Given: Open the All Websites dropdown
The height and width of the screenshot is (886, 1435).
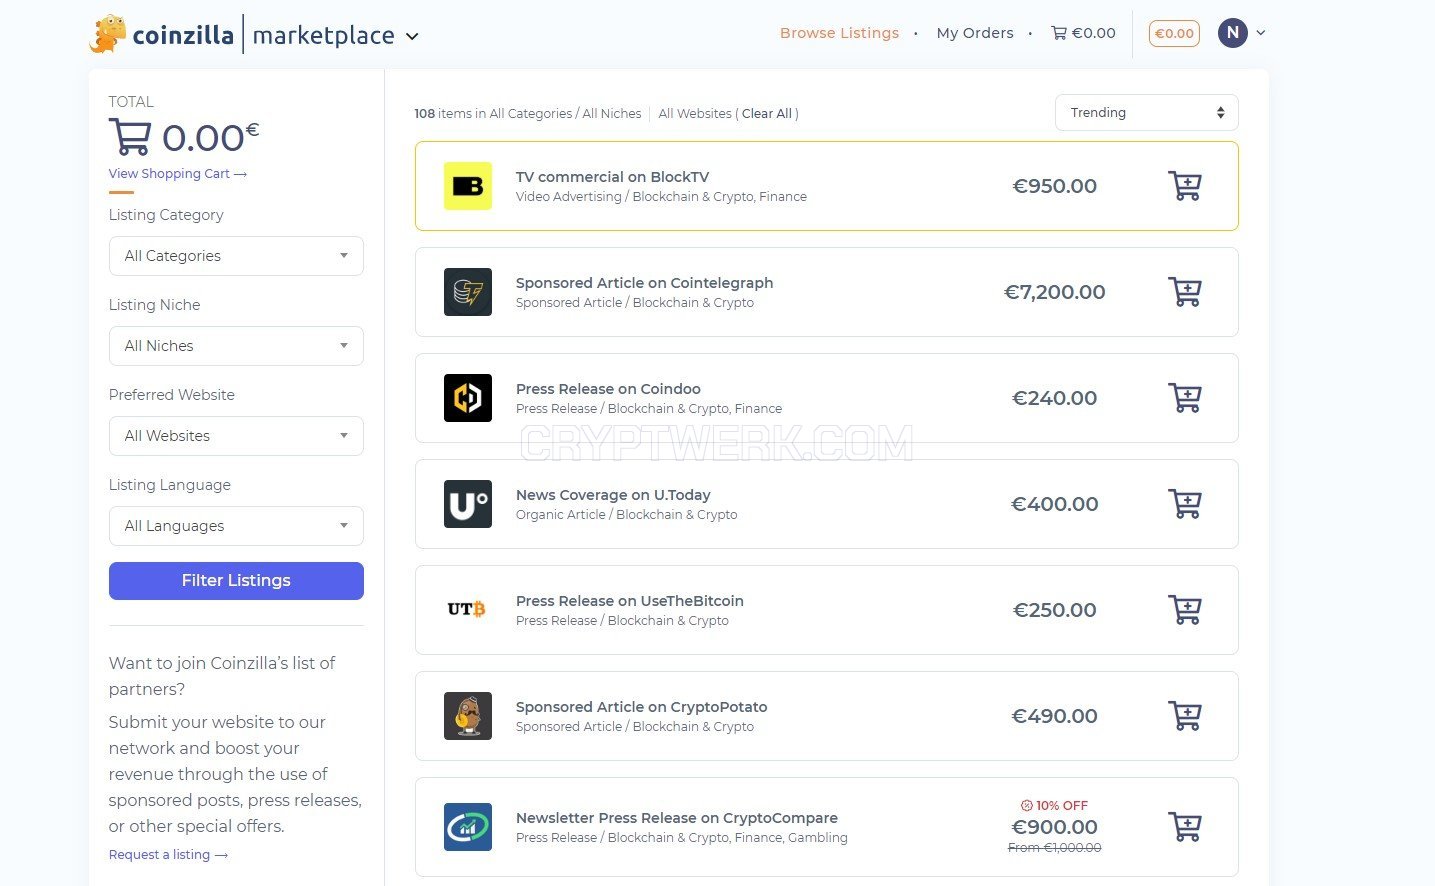Looking at the screenshot, I should pos(236,436).
